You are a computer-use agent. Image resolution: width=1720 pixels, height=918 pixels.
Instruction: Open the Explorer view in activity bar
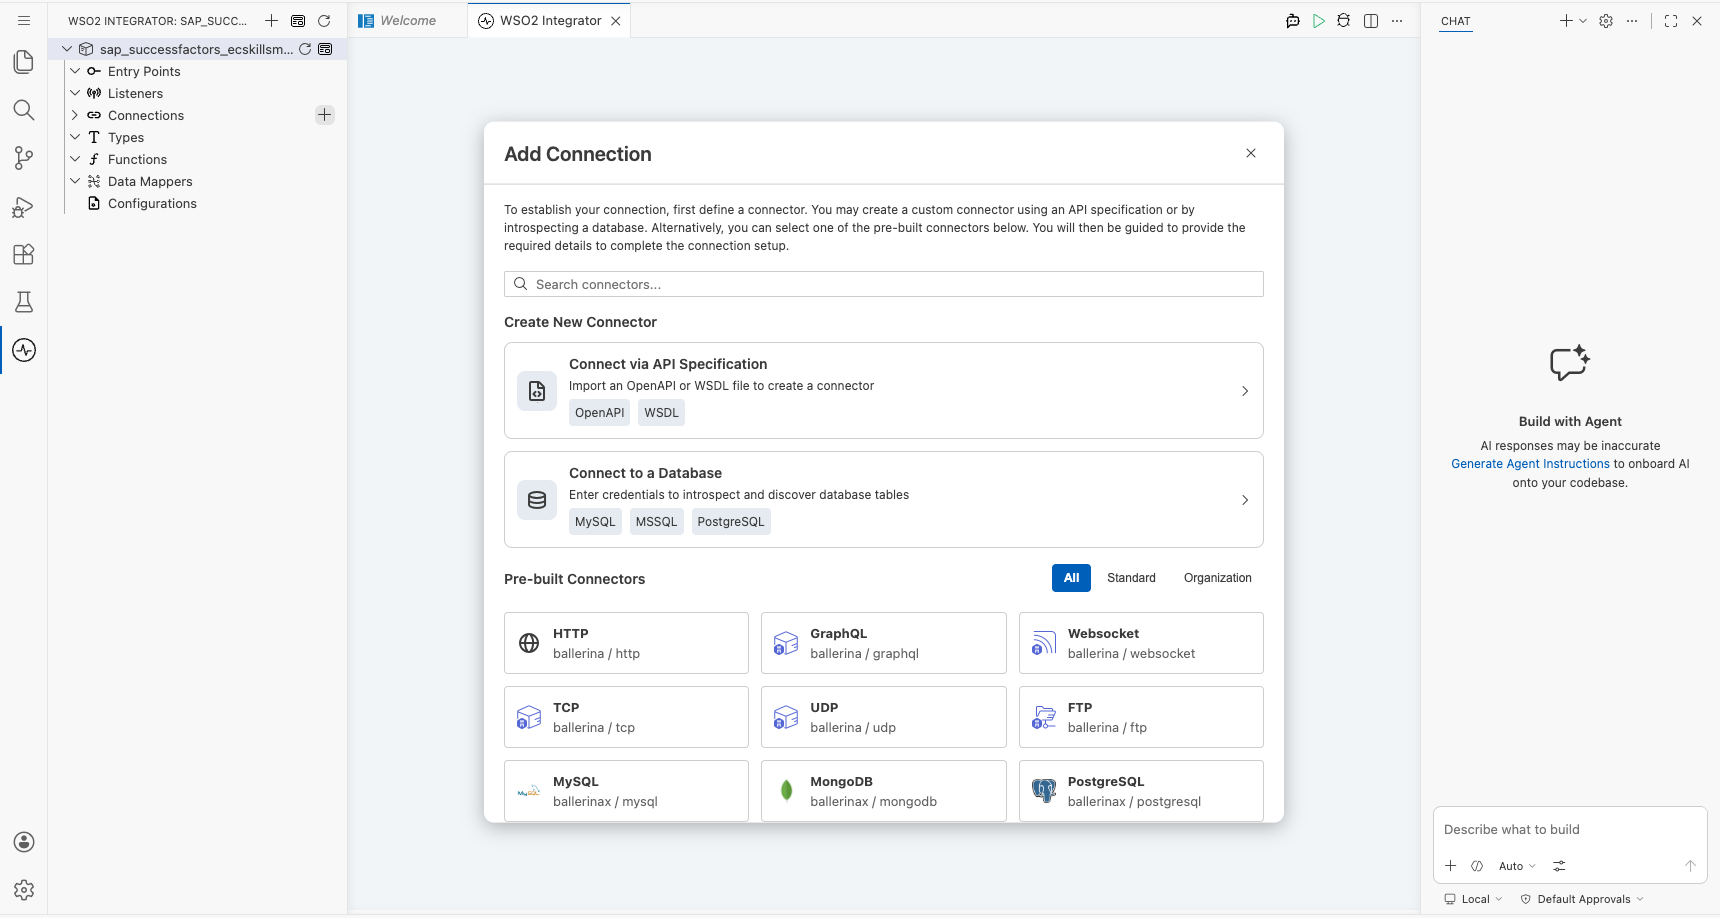[x=24, y=62]
